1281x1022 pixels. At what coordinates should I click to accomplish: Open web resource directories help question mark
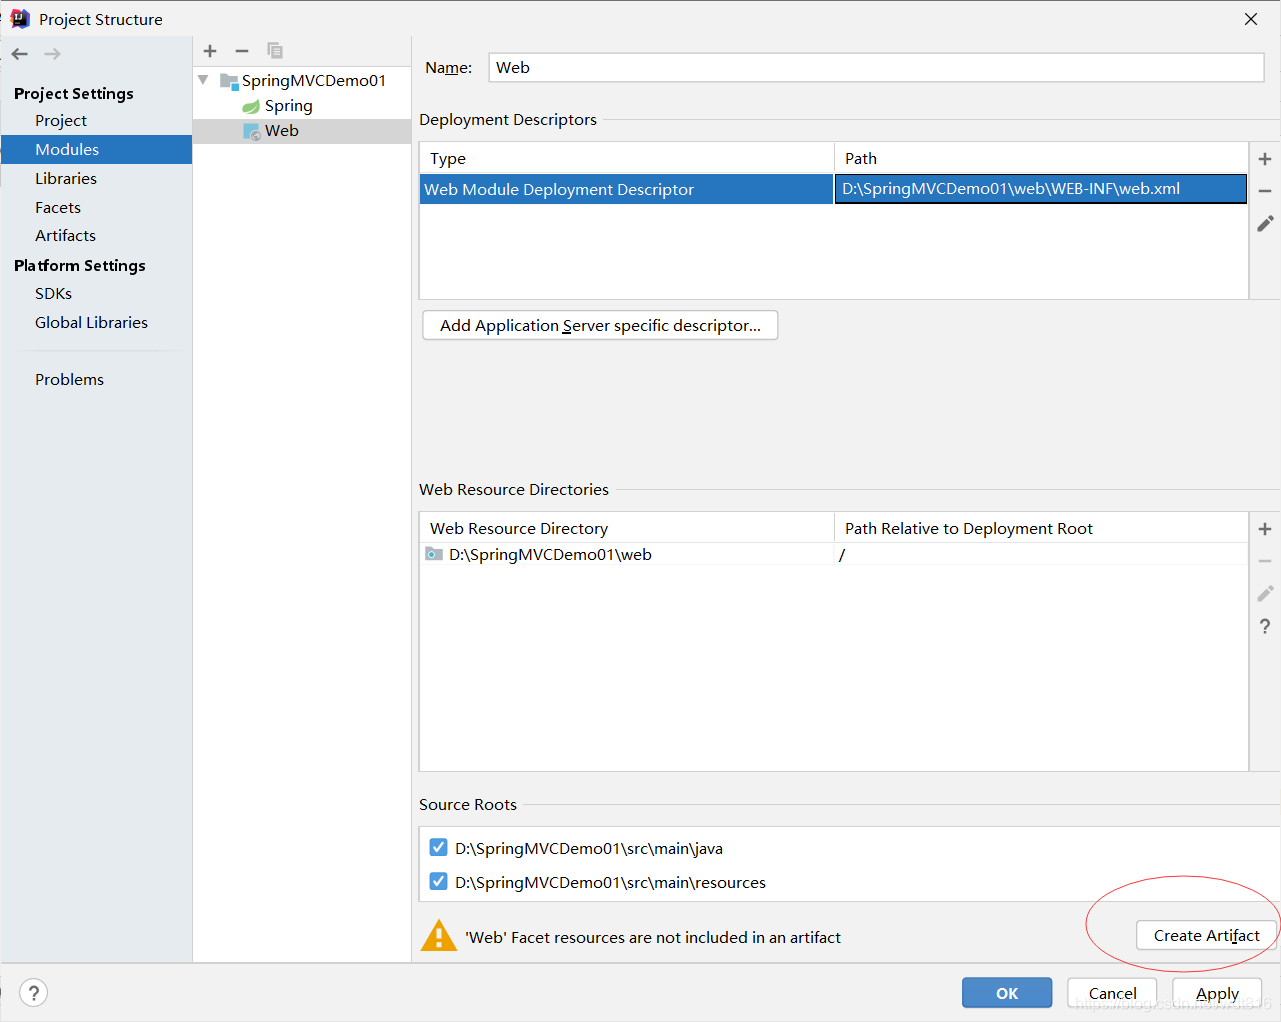click(1265, 626)
